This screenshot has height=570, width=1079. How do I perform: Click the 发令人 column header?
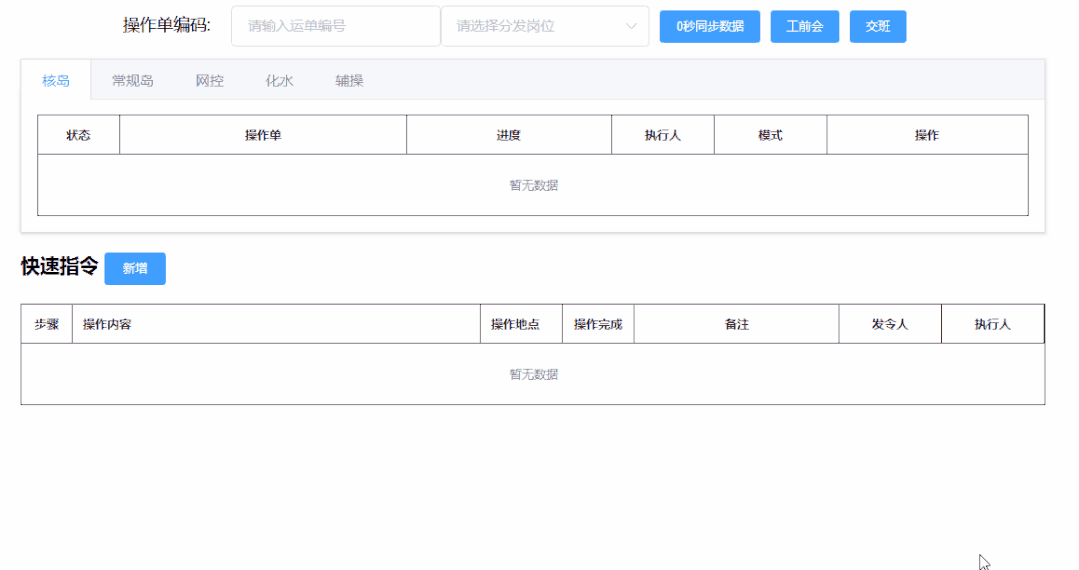click(x=889, y=324)
